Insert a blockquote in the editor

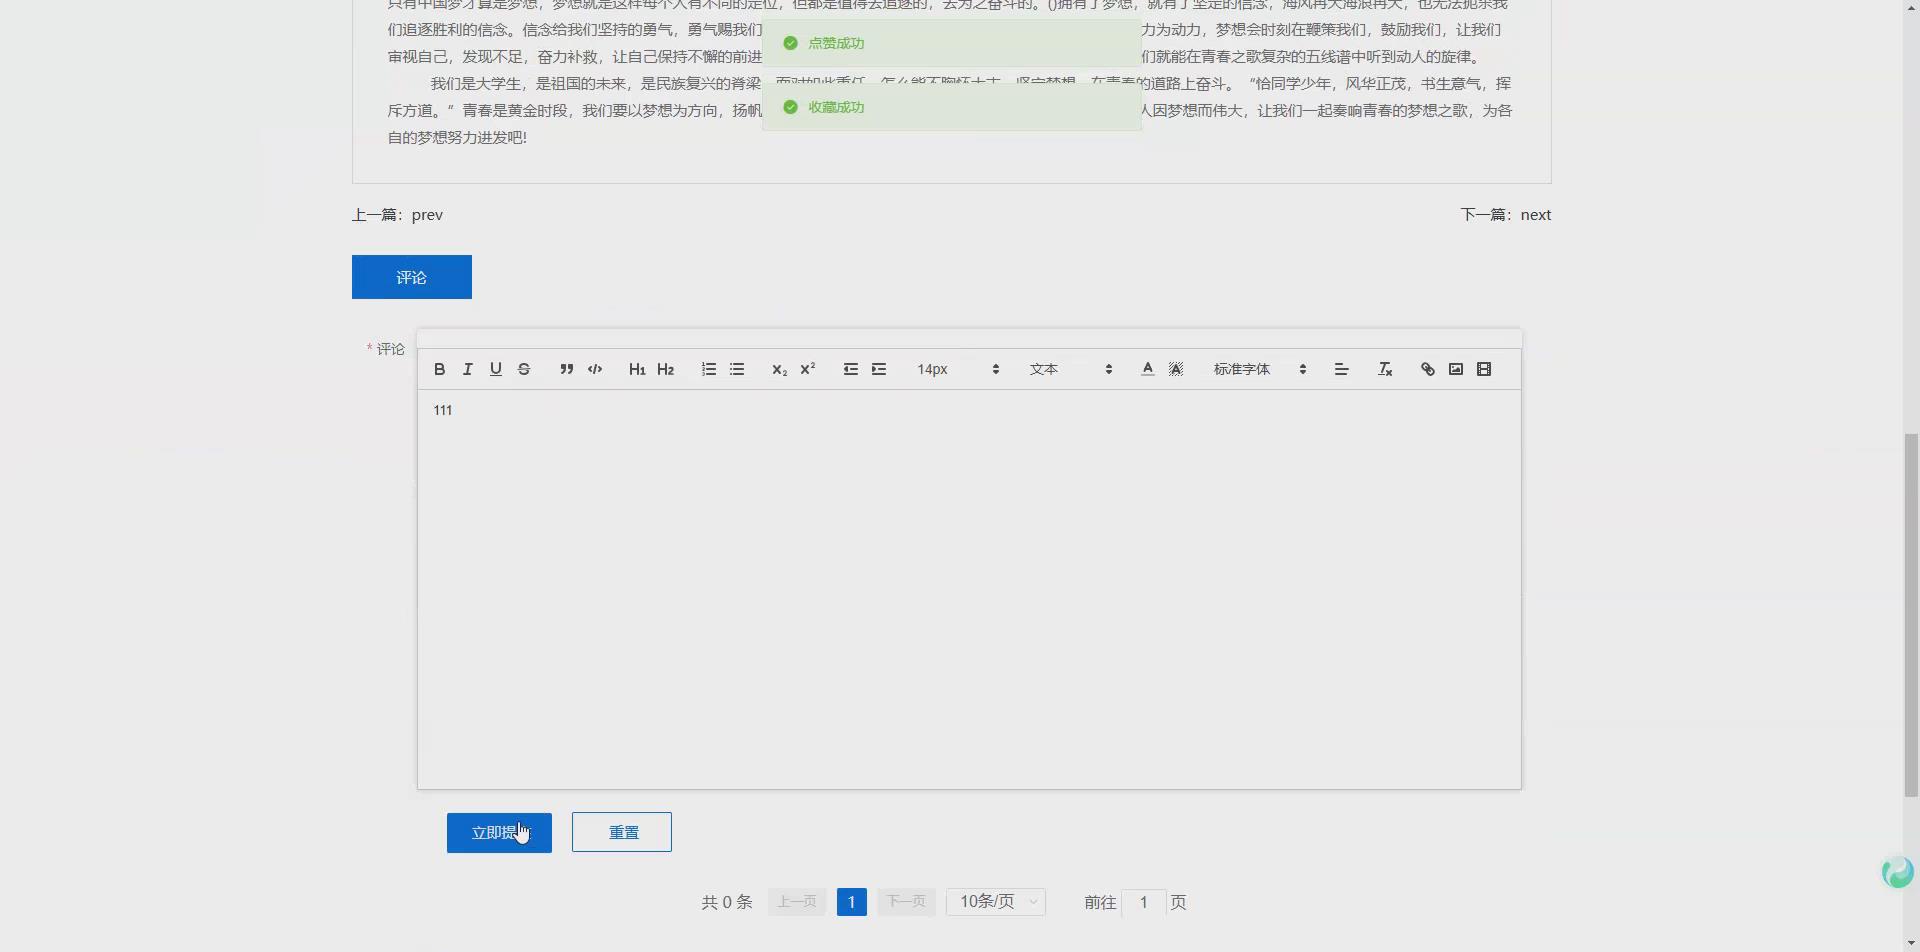pos(566,369)
